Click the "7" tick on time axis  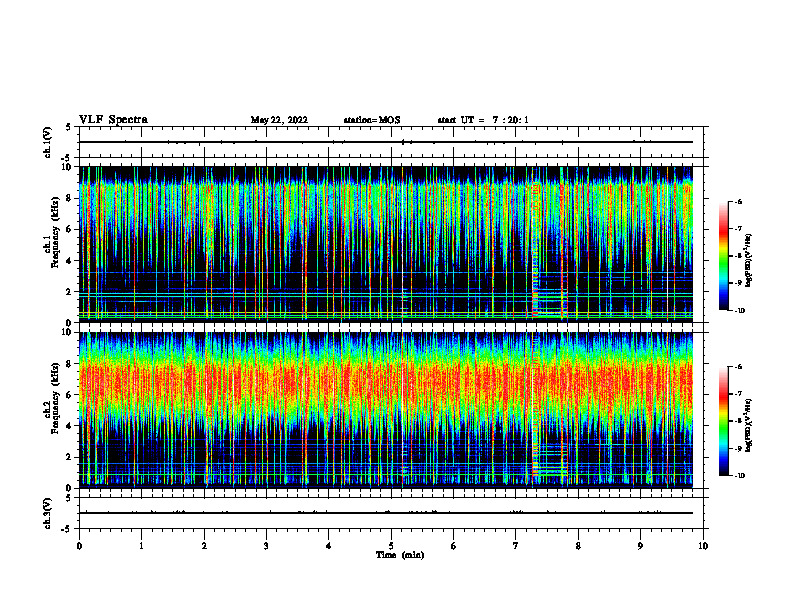tap(516, 546)
